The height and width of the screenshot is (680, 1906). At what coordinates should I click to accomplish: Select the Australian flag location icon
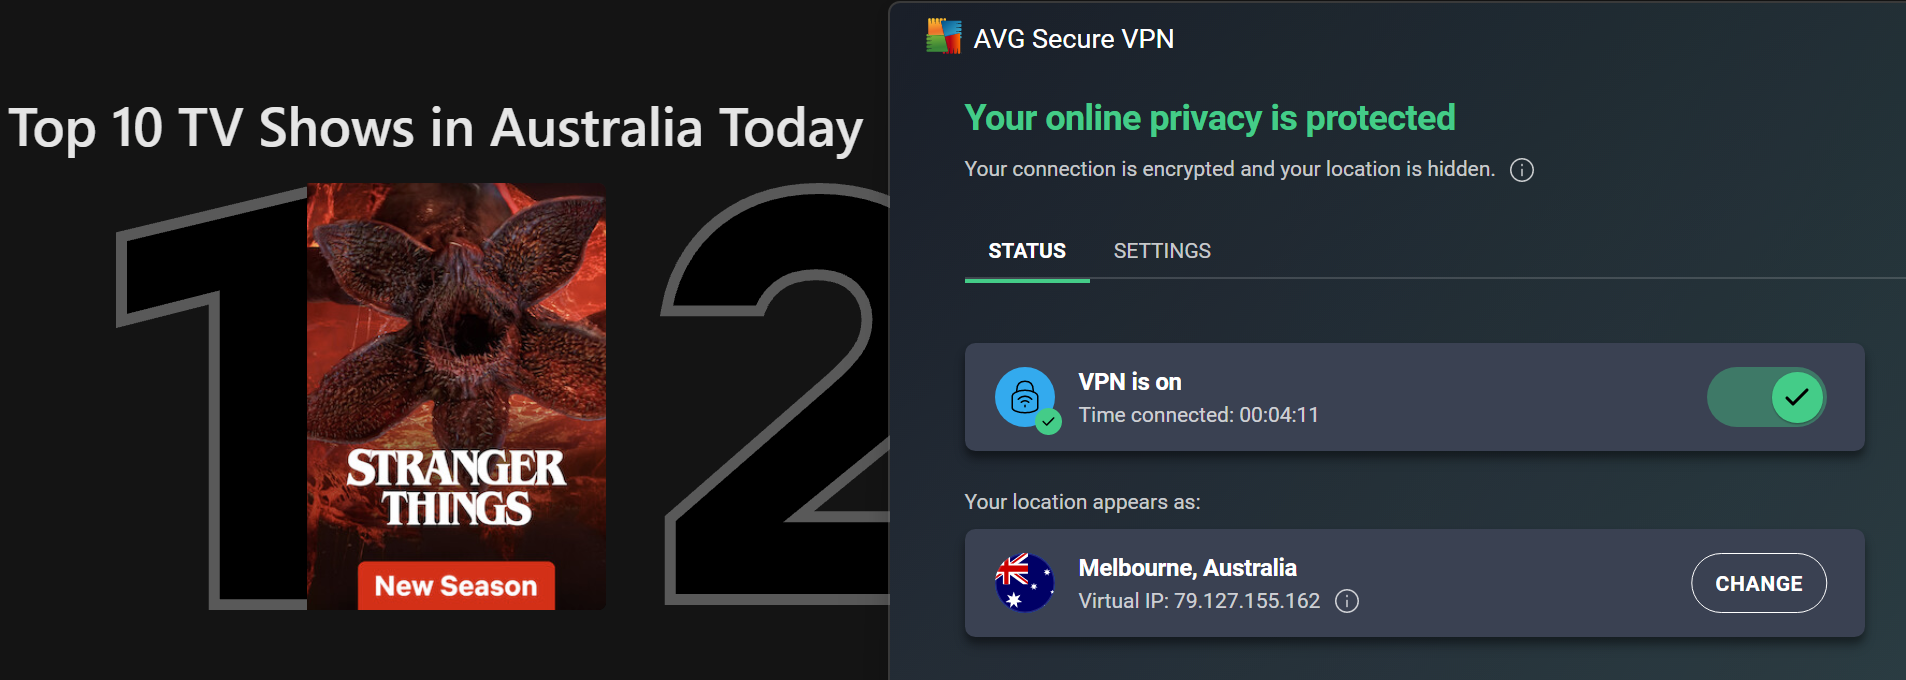point(1024,583)
